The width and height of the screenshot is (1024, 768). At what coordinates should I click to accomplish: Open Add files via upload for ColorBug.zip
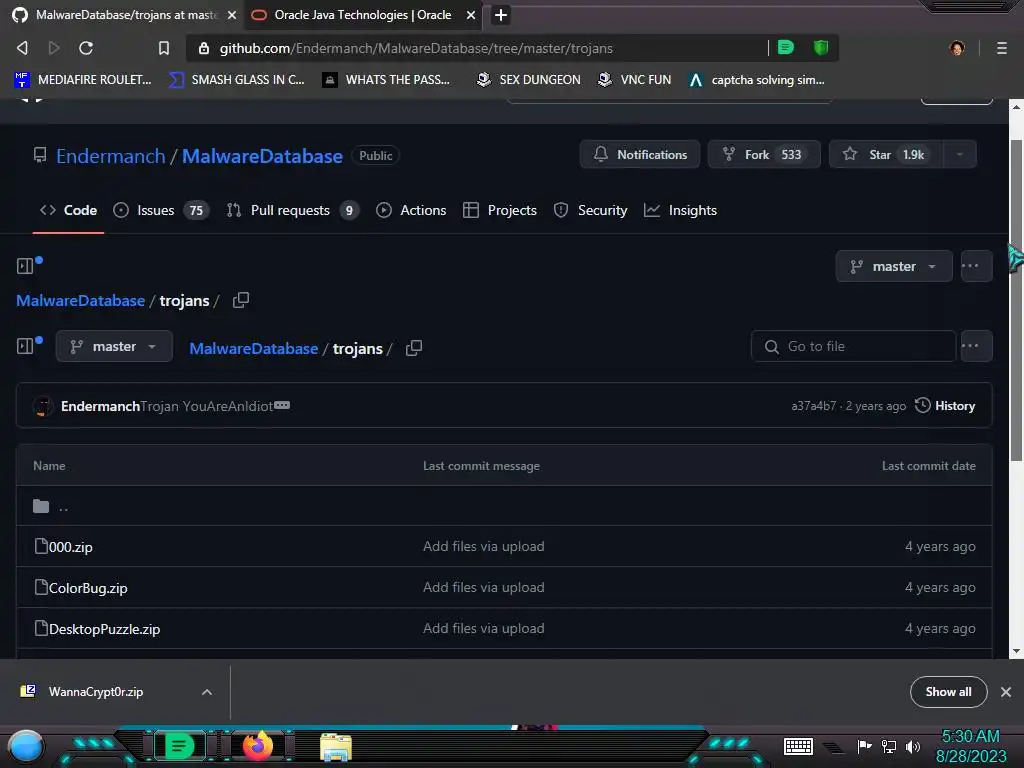pos(483,587)
